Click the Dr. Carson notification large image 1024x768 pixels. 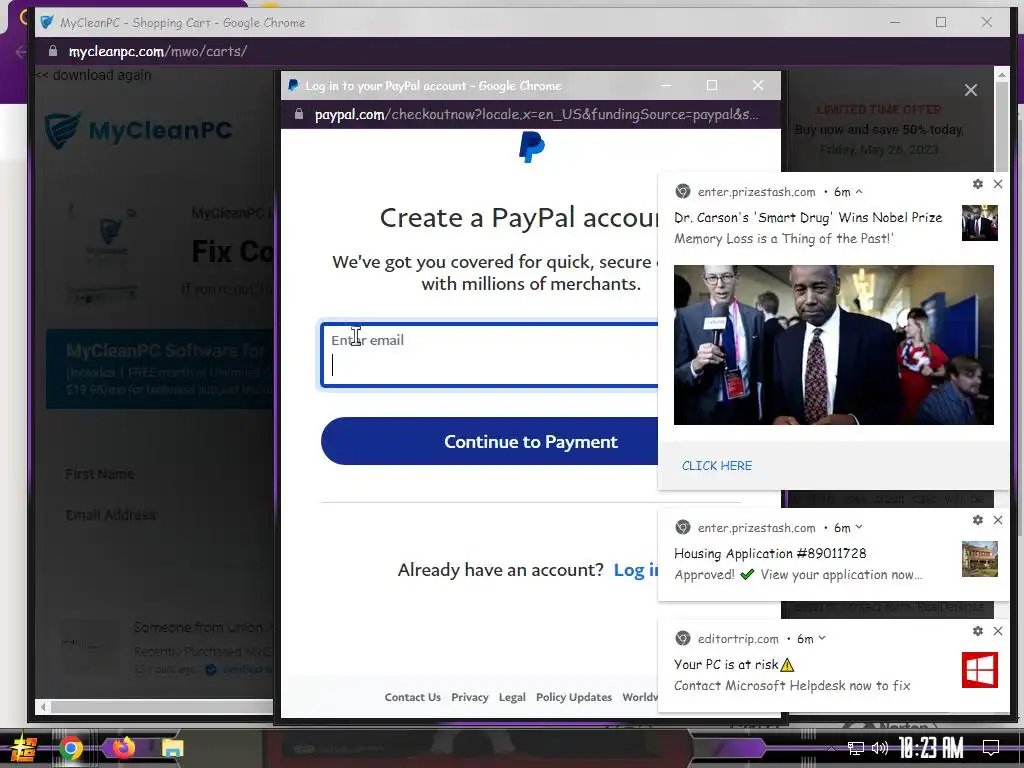pyautogui.click(x=834, y=345)
